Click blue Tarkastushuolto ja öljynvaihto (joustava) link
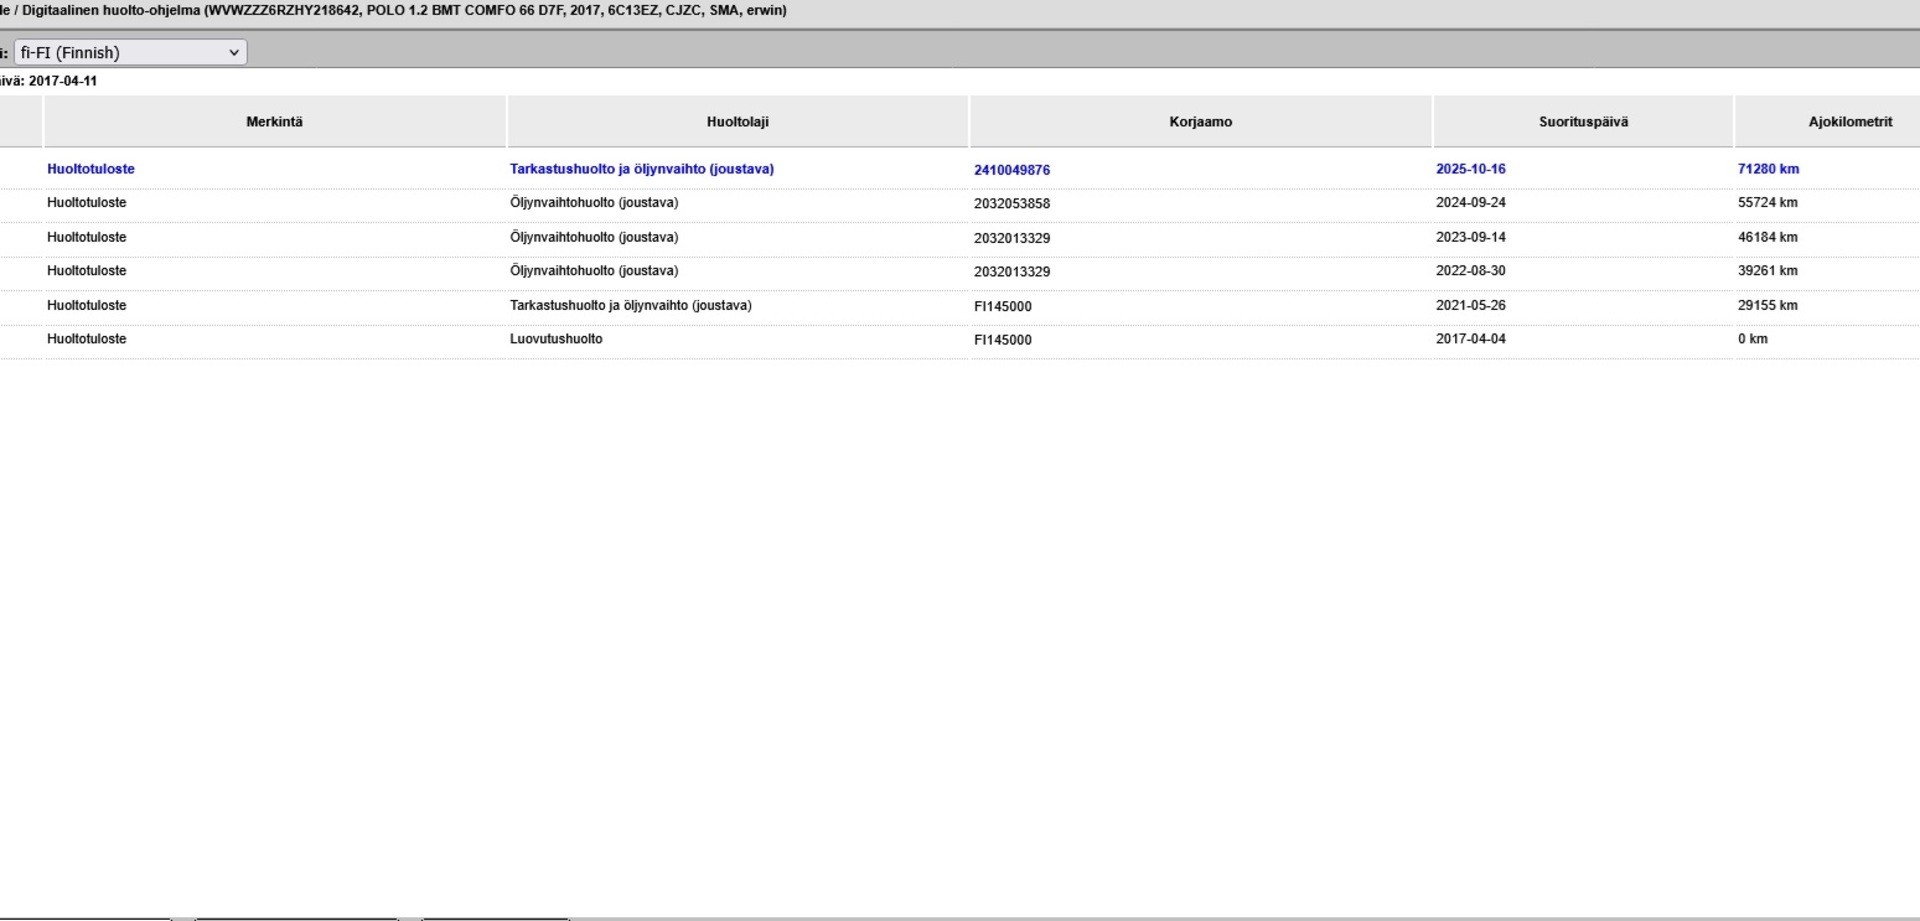This screenshot has width=1920, height=921. 641,169
